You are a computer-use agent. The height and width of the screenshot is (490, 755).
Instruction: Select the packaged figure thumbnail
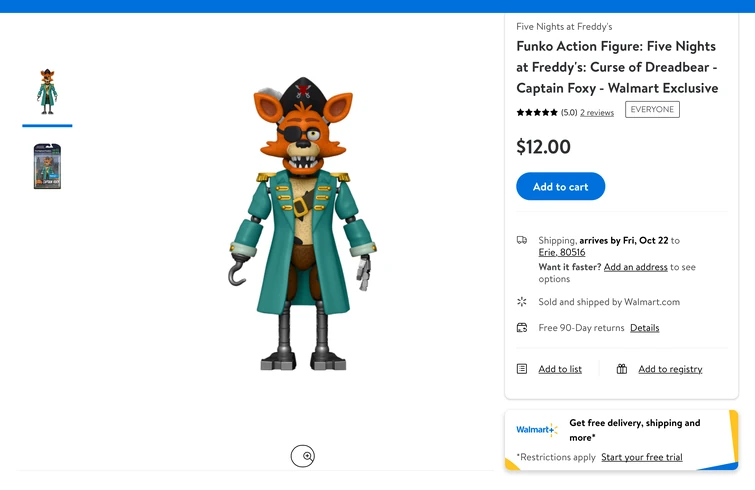click(x=47, y=166)
